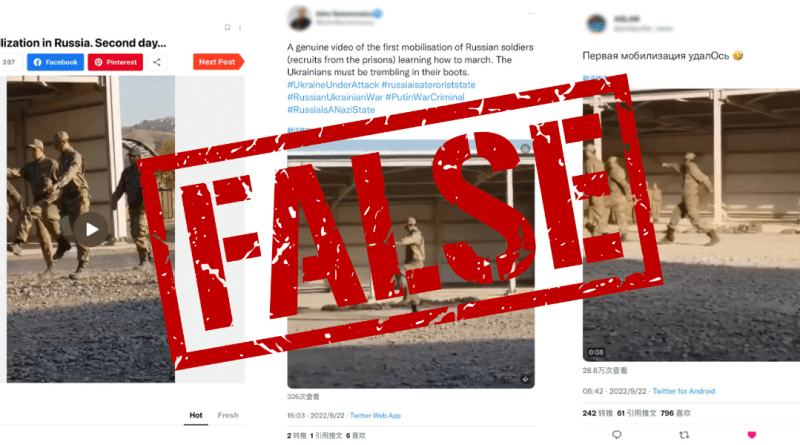This screenshot has width=800, height=445.
Task: Bookmark the post with bookmark icon
Action: click(x=228, y=28)
